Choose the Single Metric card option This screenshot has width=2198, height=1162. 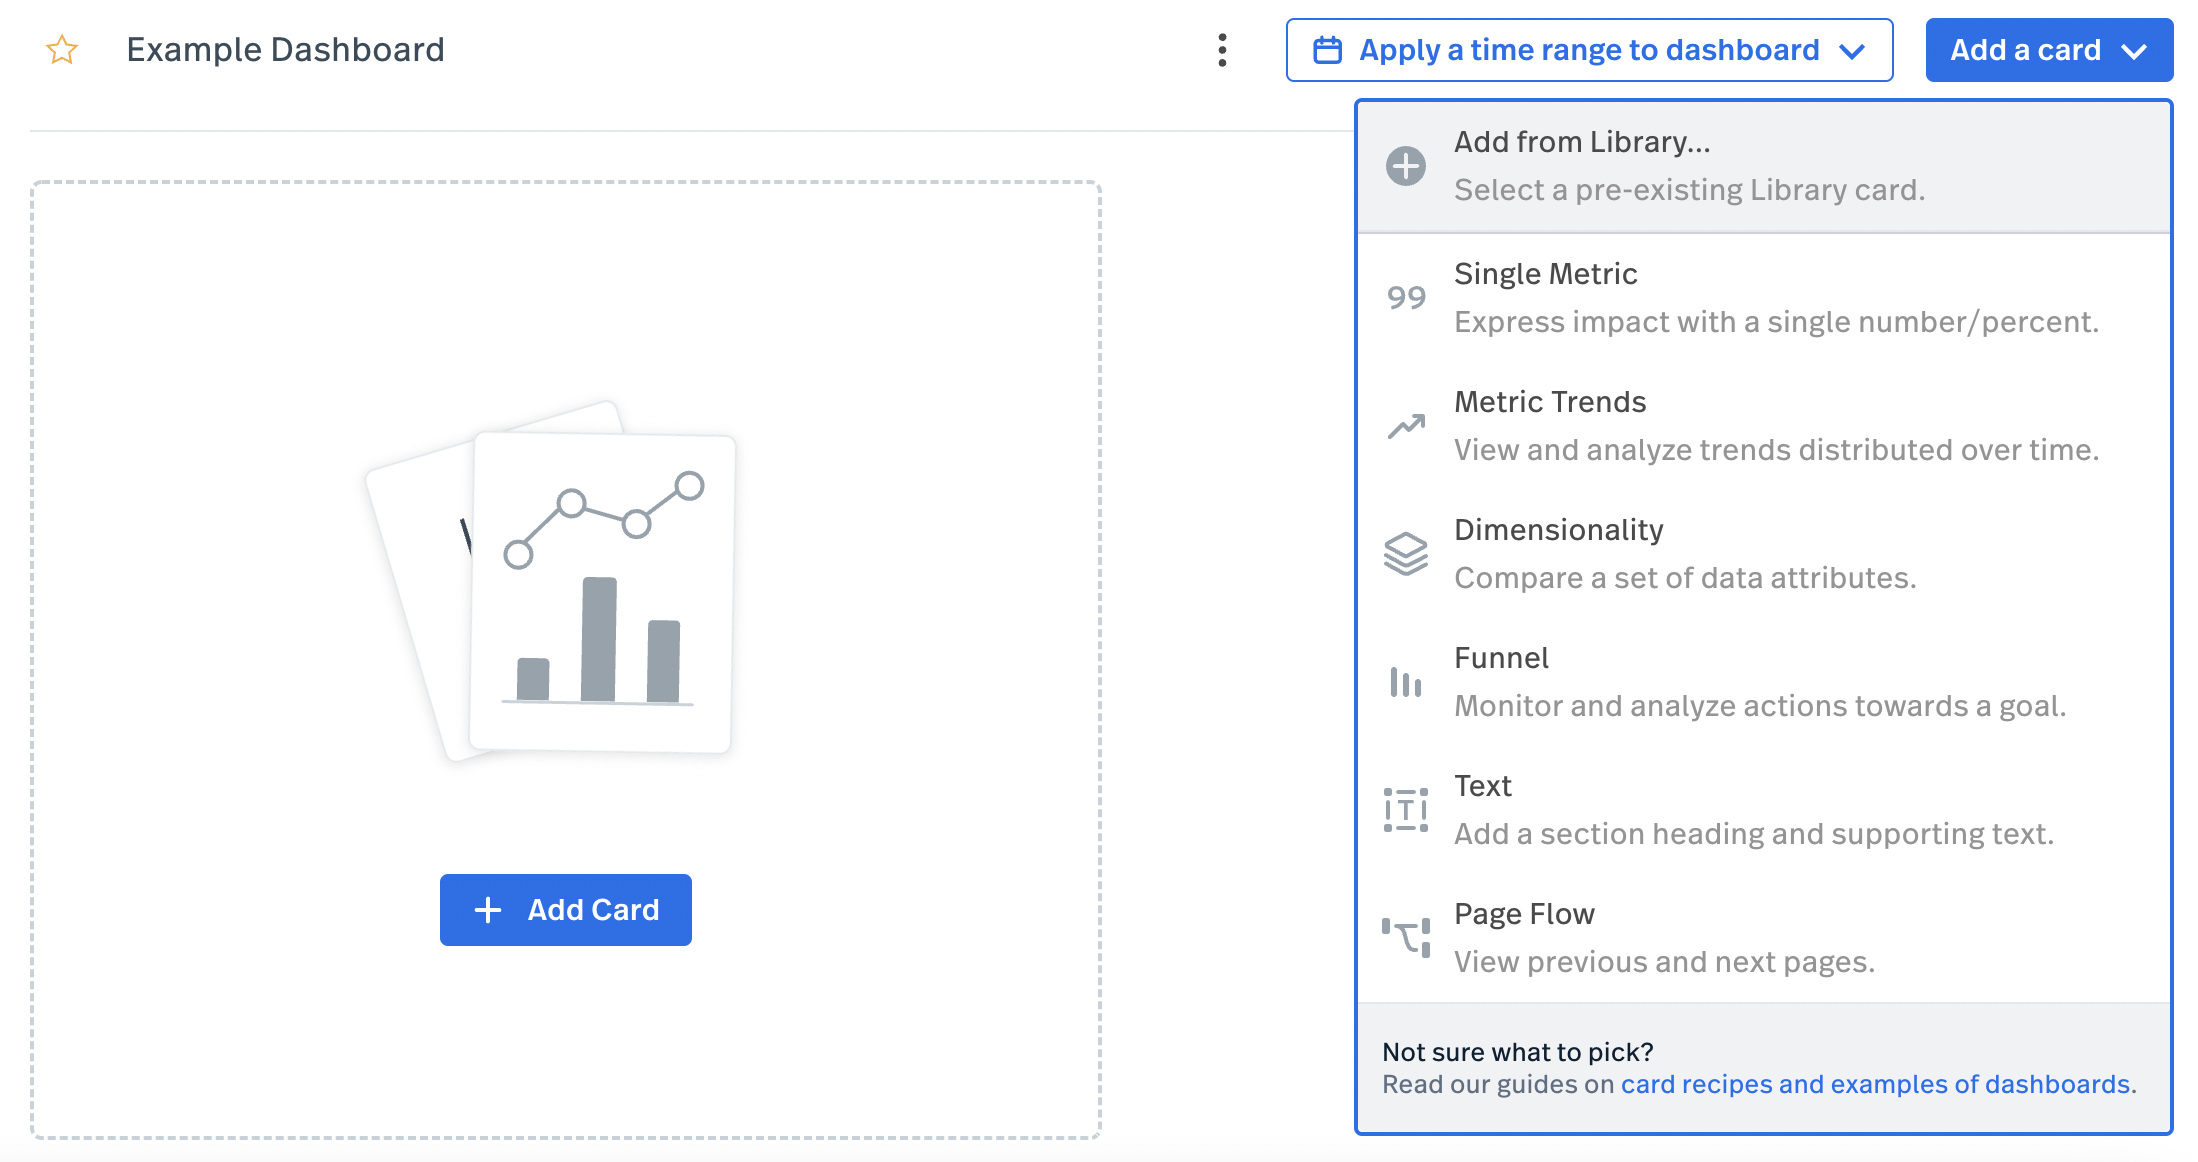point(1545,274)
